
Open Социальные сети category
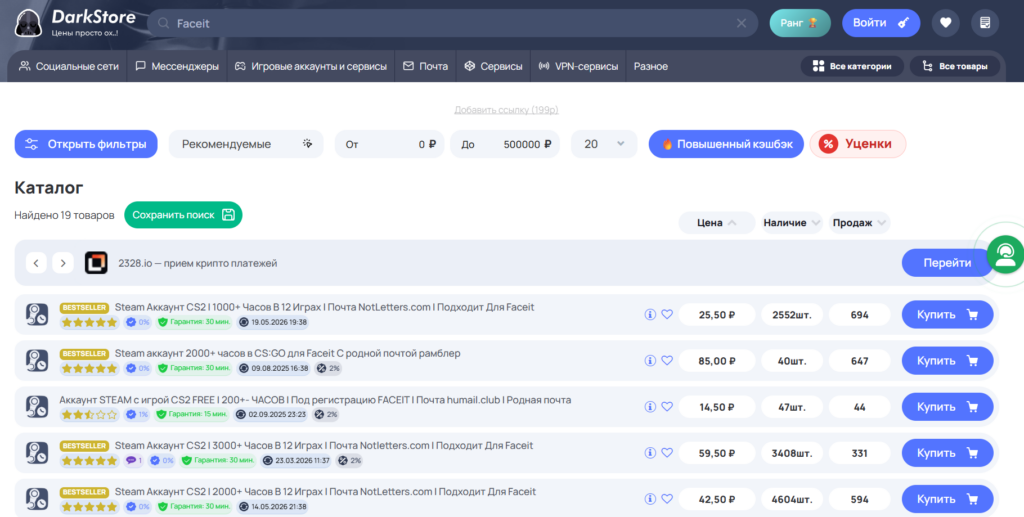pyautogui.click(x=69, y=66)
